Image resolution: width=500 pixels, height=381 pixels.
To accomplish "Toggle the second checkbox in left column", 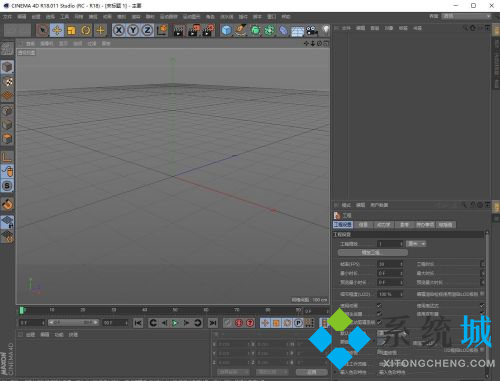I will (379, 314).
